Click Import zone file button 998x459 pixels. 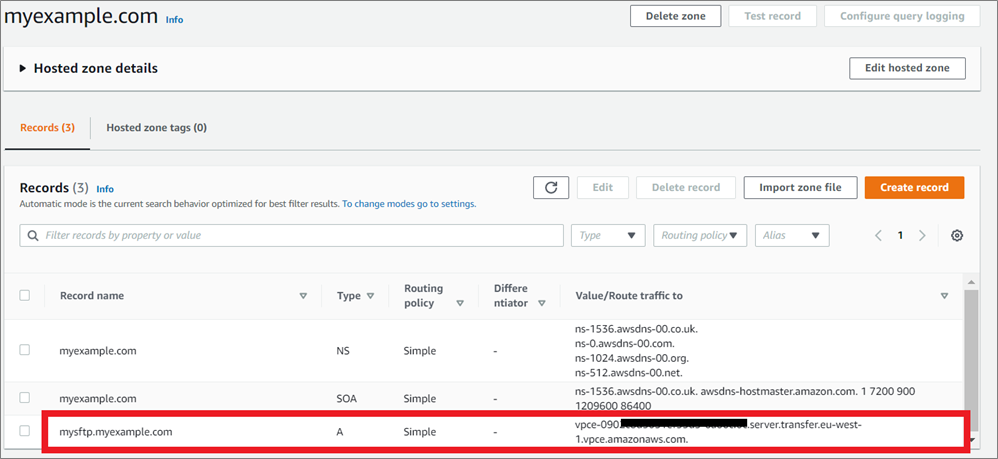click(x=800, y=187)
